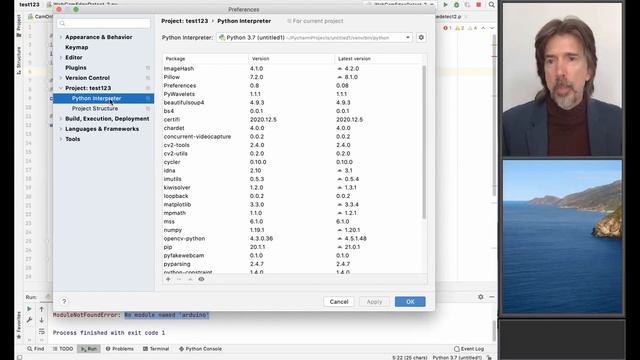Sort by Package column header
This screenshot has width=640, height=360.
pyautogui.click(x=205, y=59)
